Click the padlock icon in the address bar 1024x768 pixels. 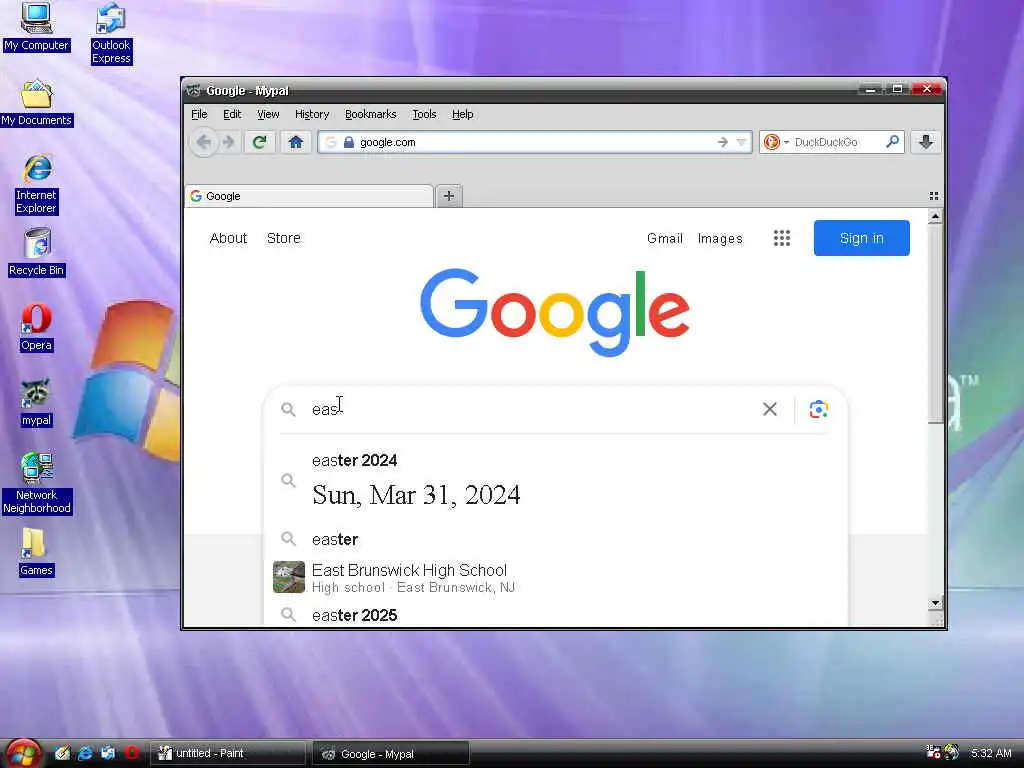click(x=349, y=142)
